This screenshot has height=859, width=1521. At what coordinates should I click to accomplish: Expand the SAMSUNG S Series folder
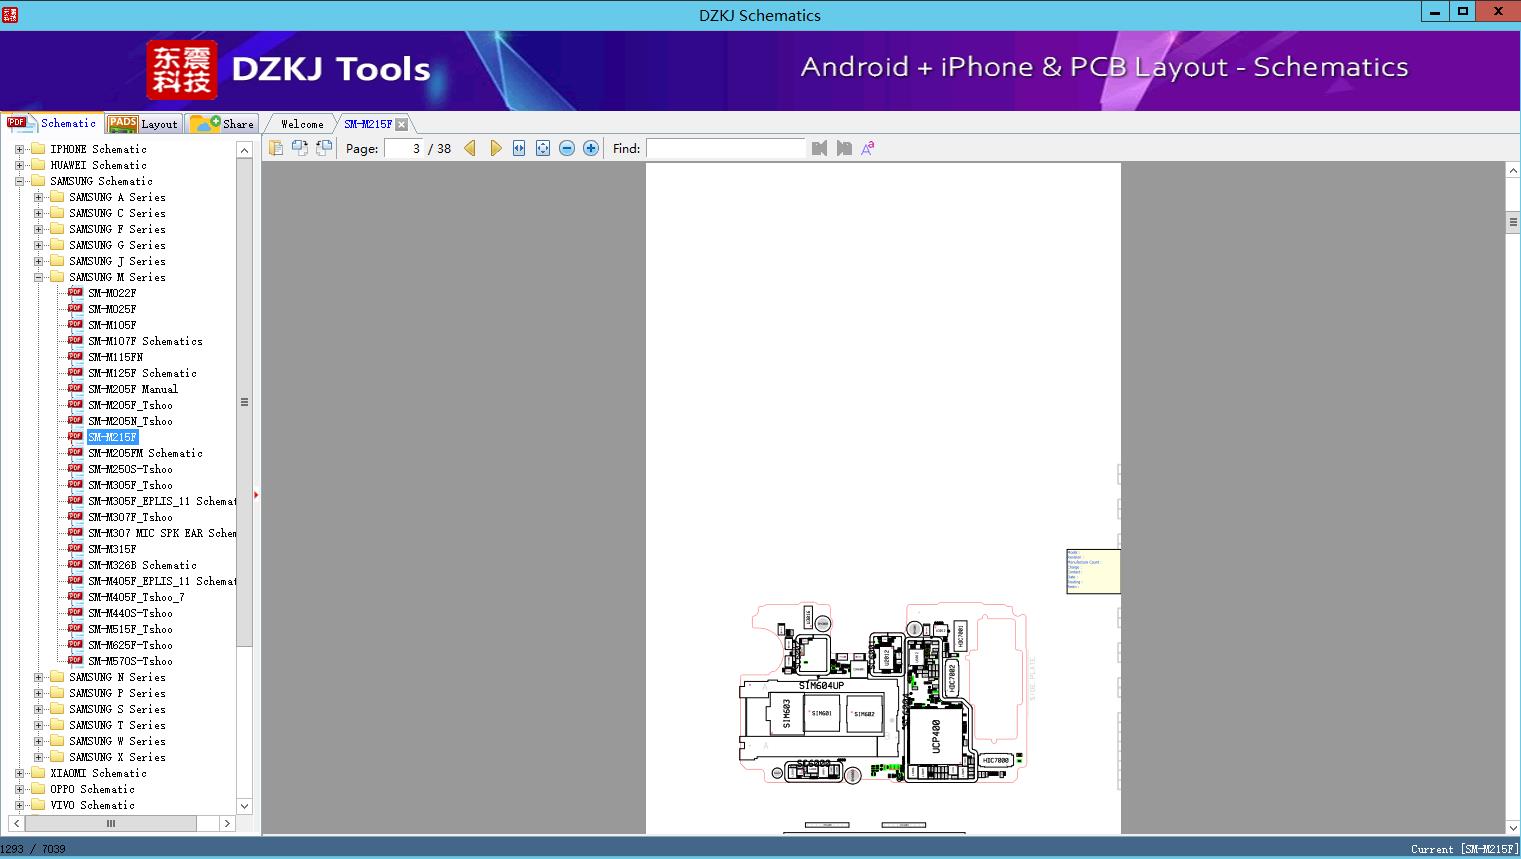[x=38, y=709]
